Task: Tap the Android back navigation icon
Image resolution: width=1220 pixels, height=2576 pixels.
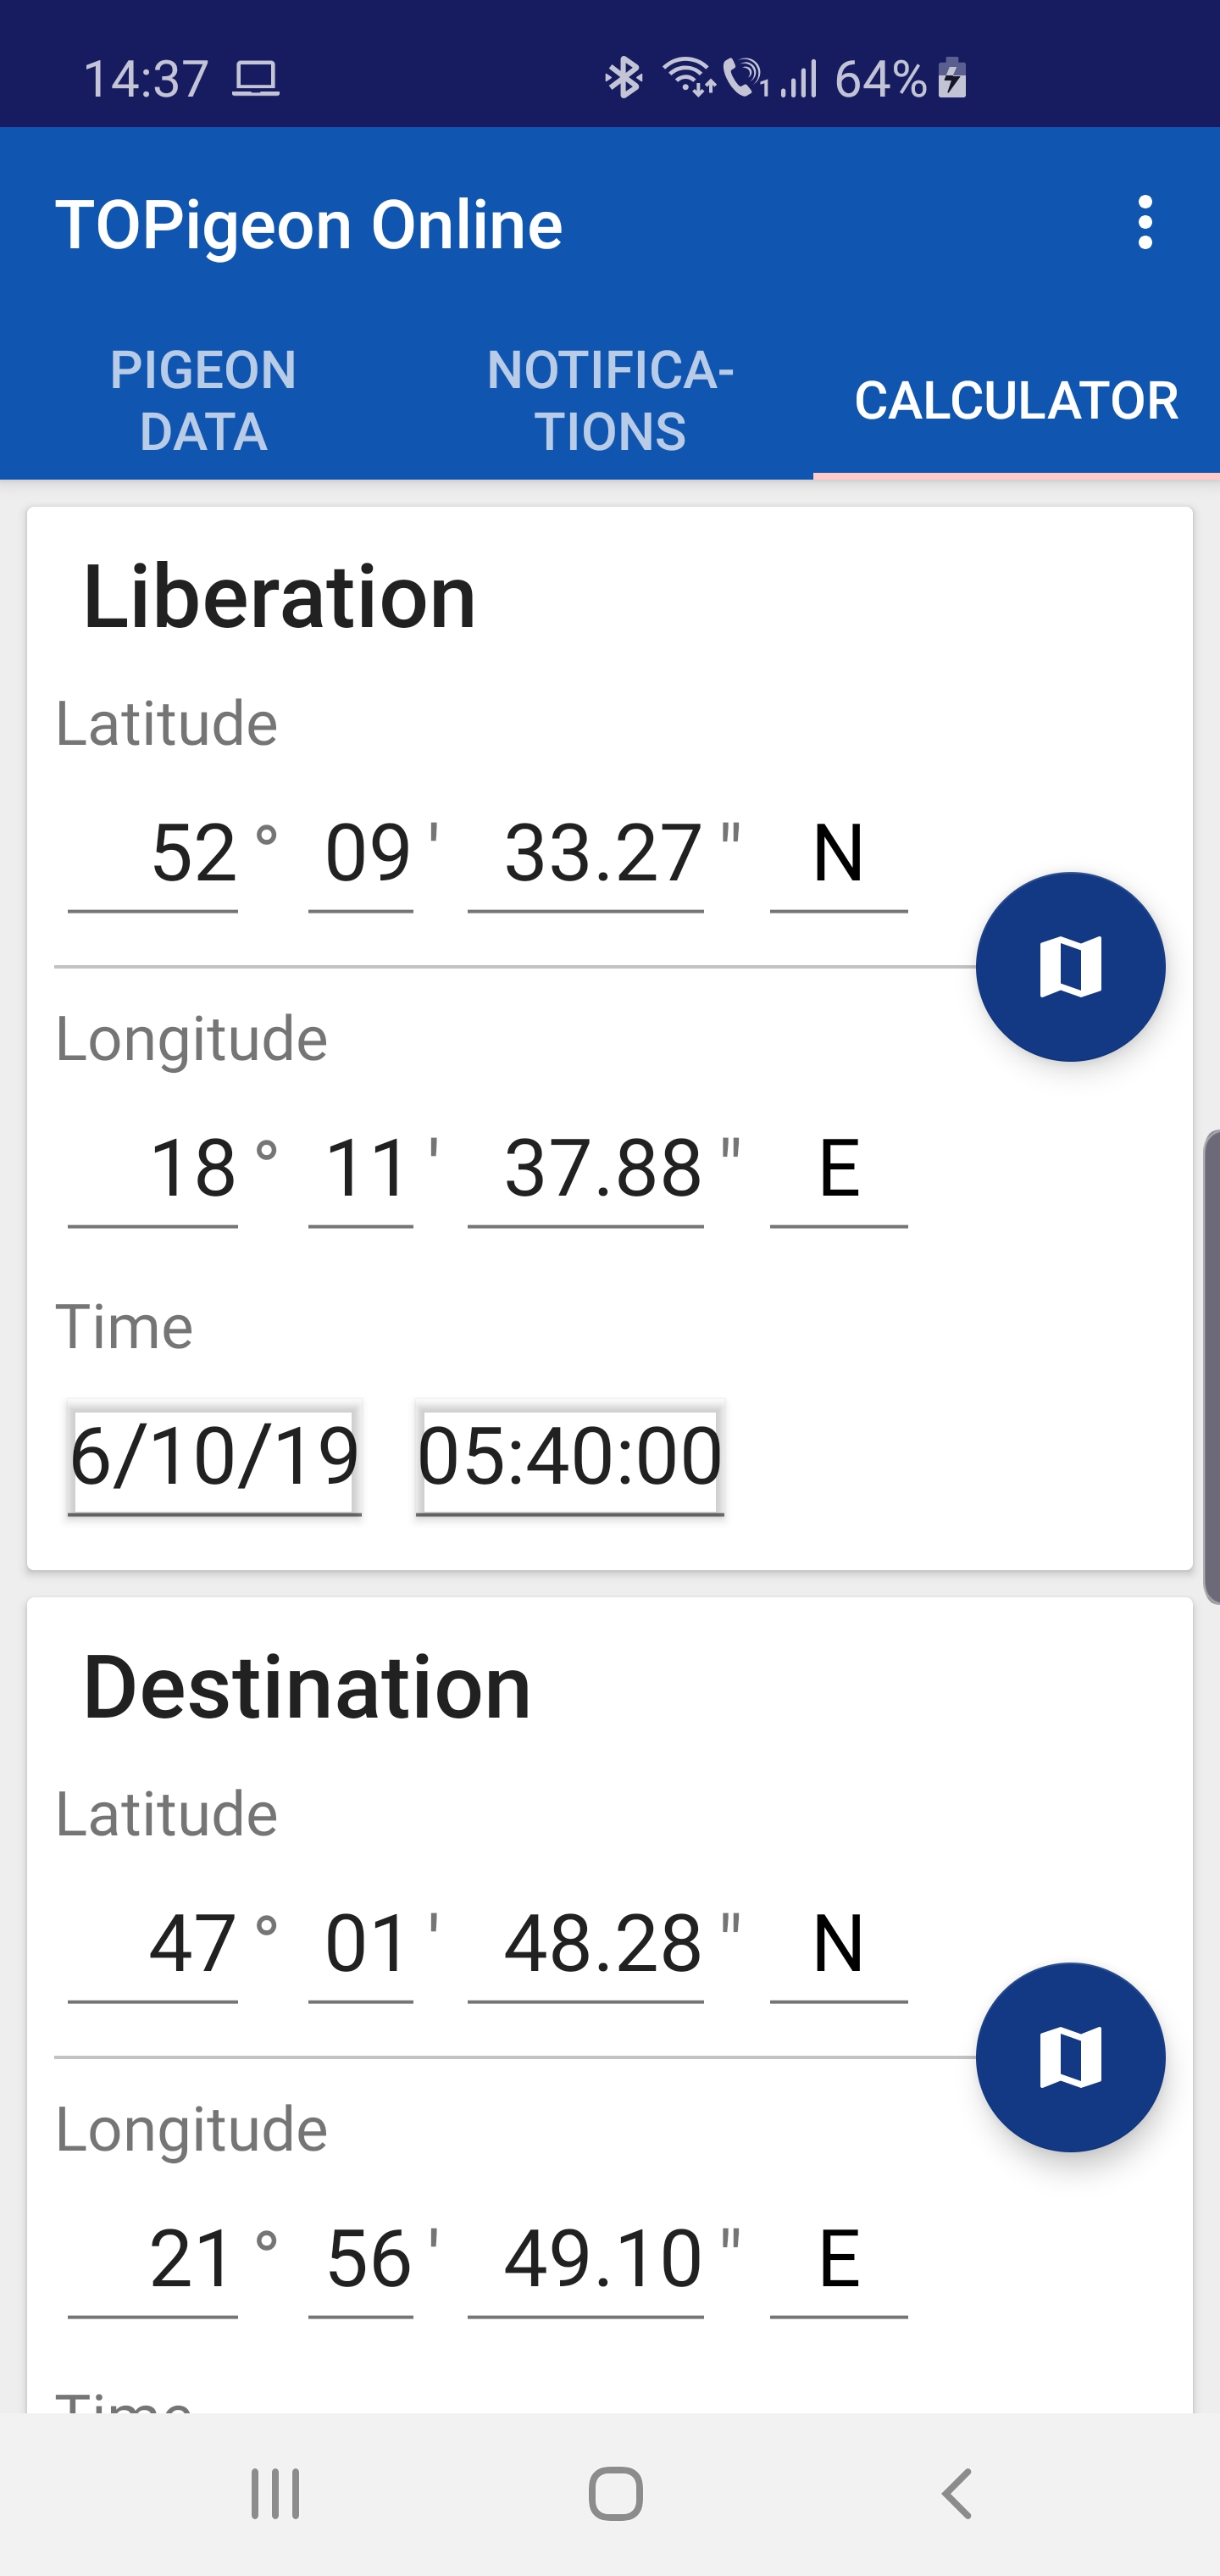Action: coord(957,2493)
